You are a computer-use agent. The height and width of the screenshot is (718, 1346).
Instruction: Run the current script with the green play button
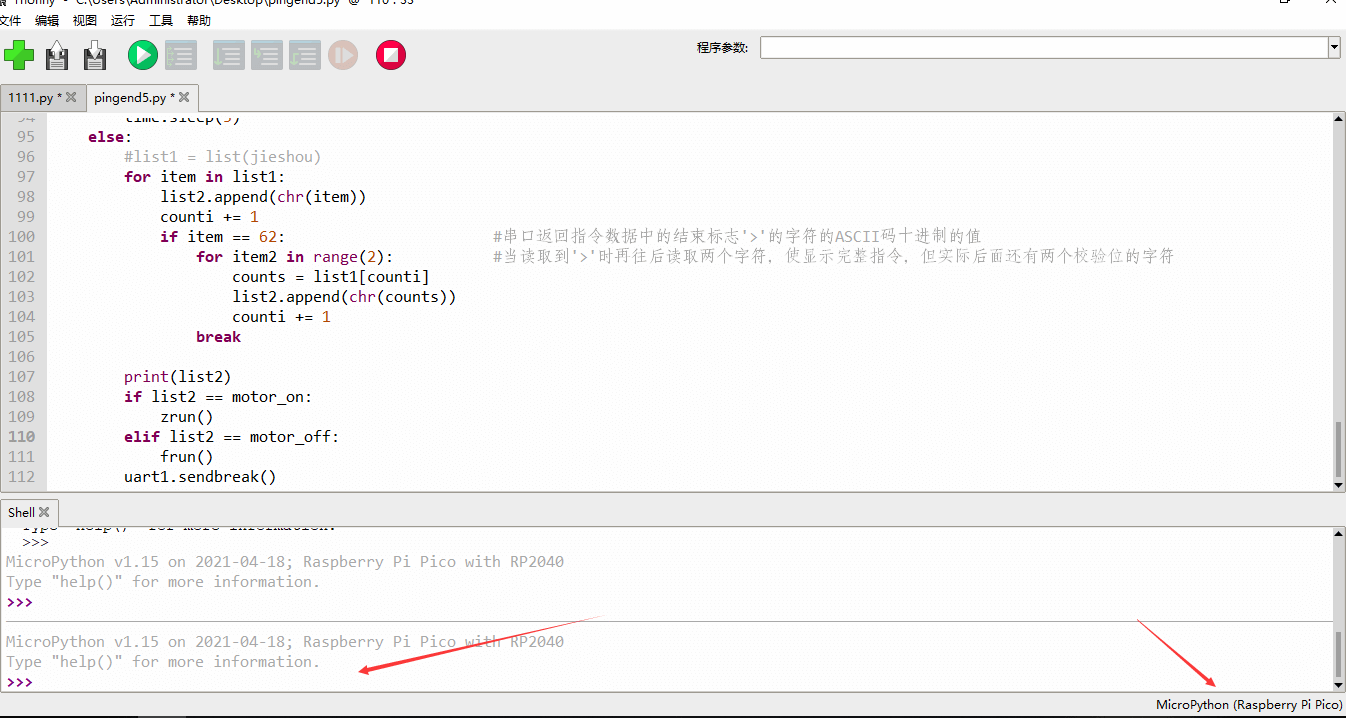click(143, 55)
